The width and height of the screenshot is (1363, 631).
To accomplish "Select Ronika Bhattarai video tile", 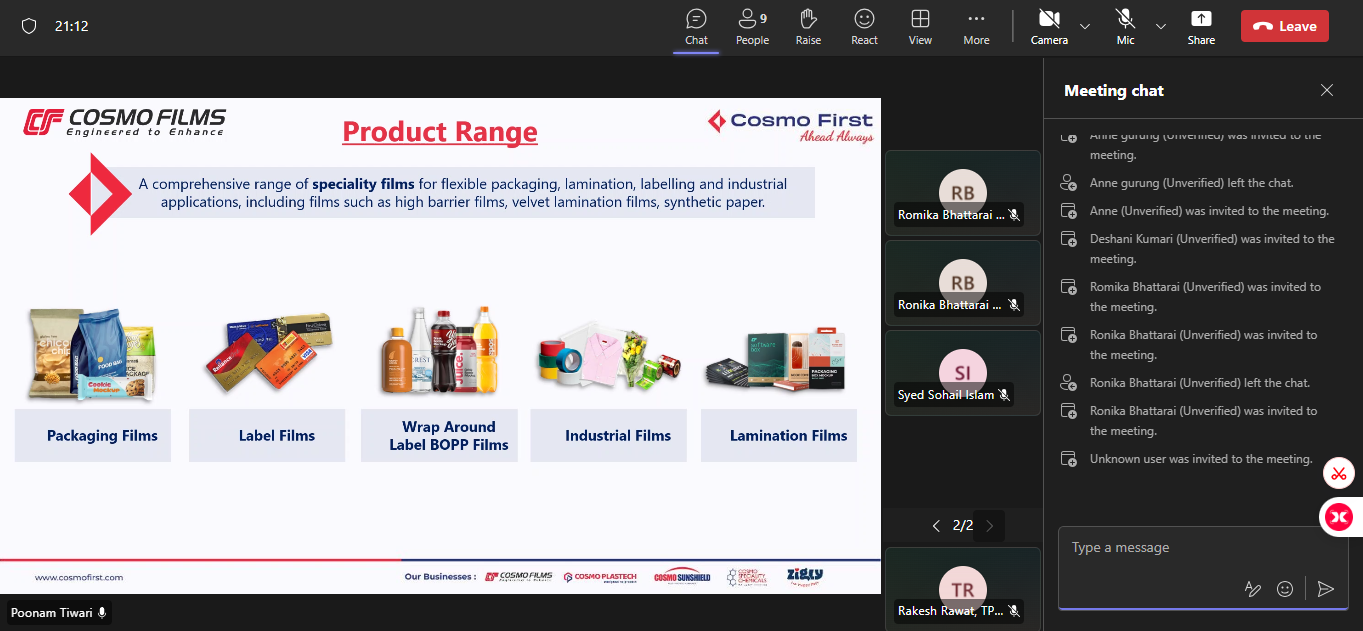I will click(x=963, y=283).
